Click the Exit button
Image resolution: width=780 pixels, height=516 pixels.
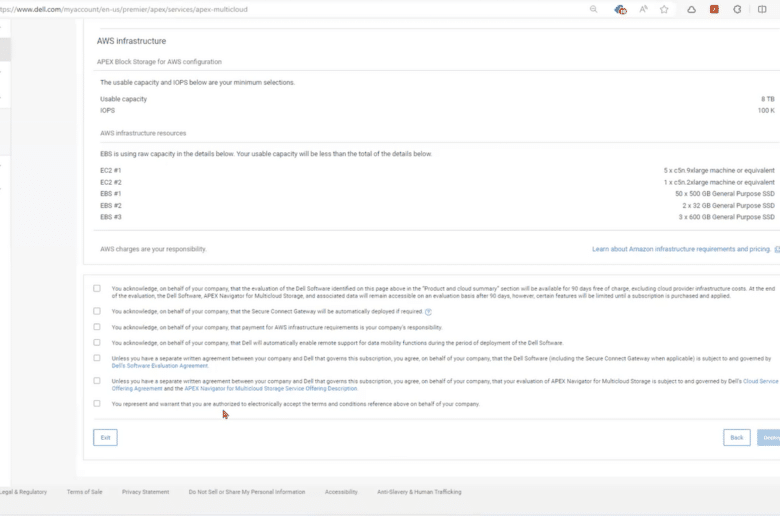pyautogui.click(x=105, y=437)
